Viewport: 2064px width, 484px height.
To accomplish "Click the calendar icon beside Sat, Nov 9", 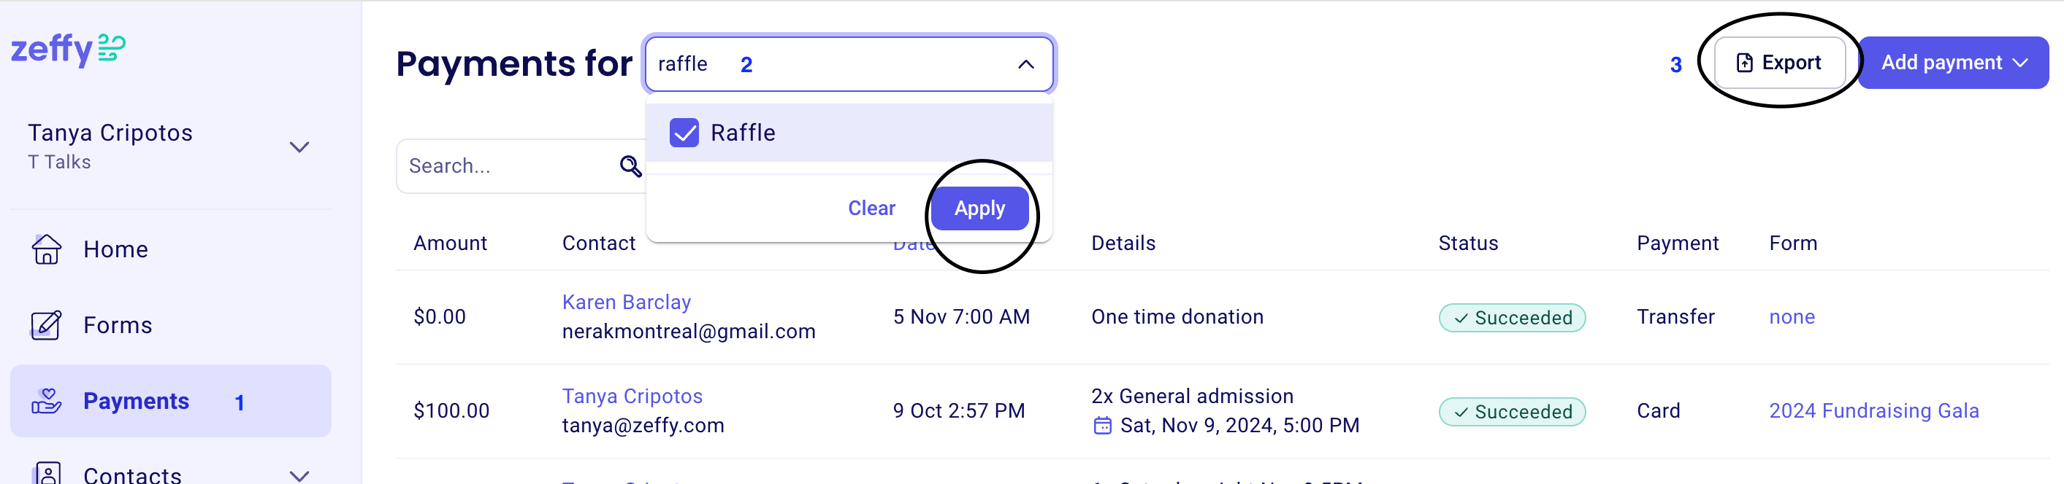I will click(1102, 426).
